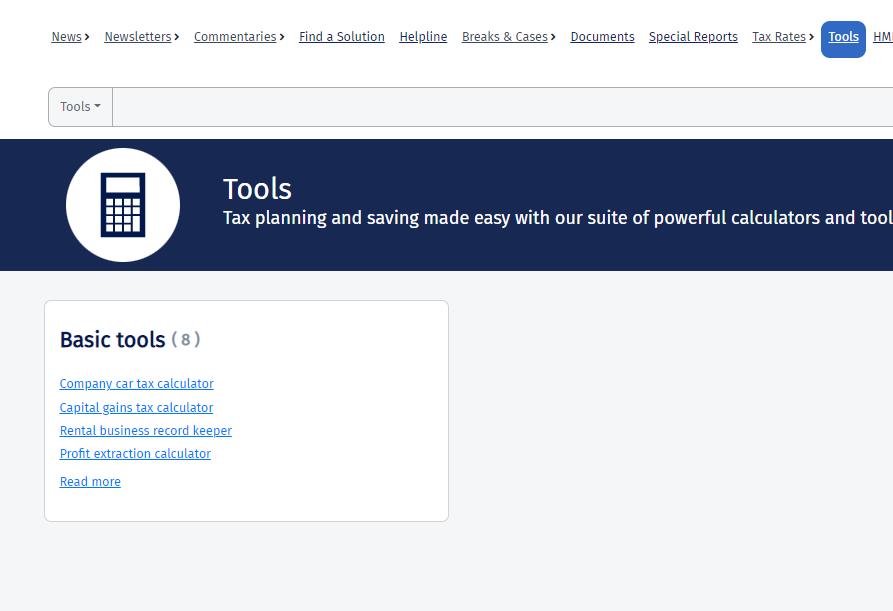The height and width of the screenshot is (611, 893).
Task: Expand the Commentaries menu
Action: (238, 37)
